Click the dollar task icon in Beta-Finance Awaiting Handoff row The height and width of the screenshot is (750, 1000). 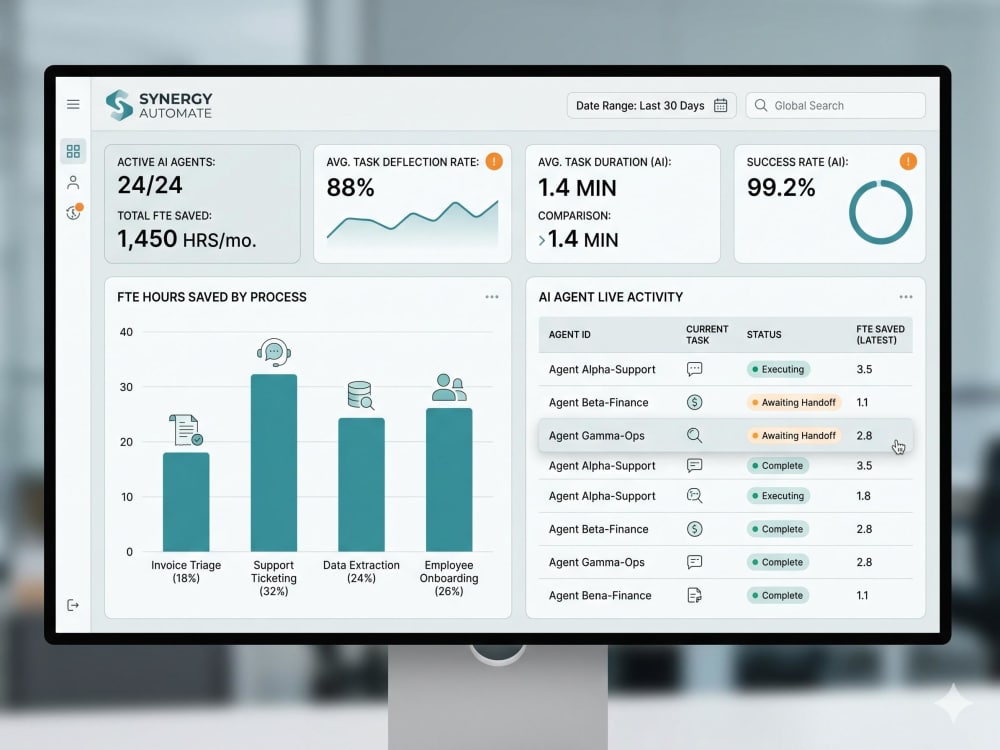coord(695,402)
